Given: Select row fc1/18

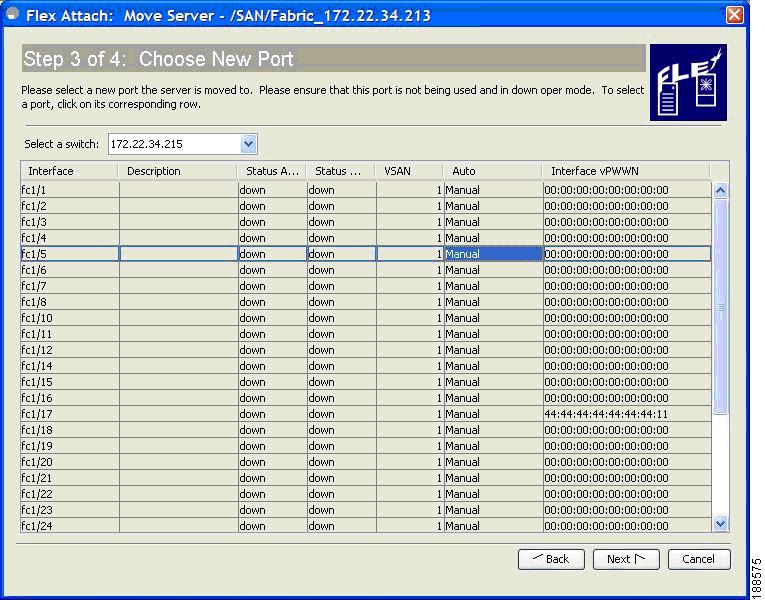Looking at the screenshot, I should tap(366, 430).
